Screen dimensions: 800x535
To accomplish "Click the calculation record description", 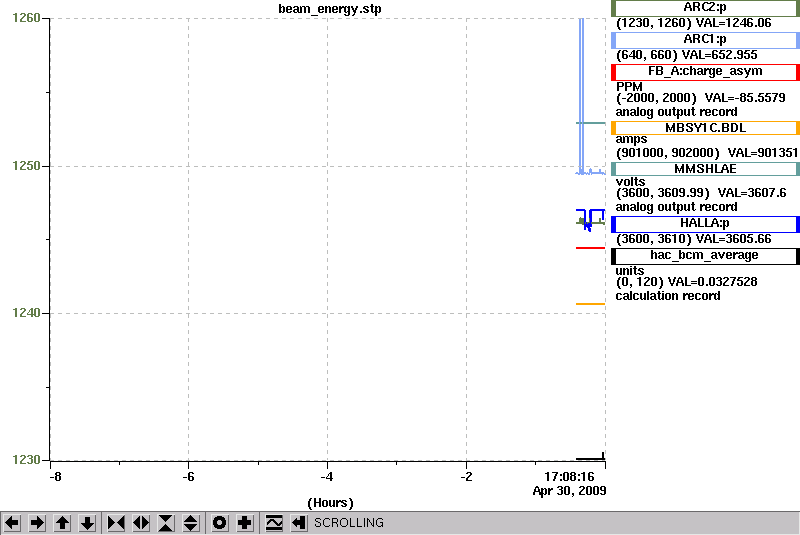I will 668,296.
